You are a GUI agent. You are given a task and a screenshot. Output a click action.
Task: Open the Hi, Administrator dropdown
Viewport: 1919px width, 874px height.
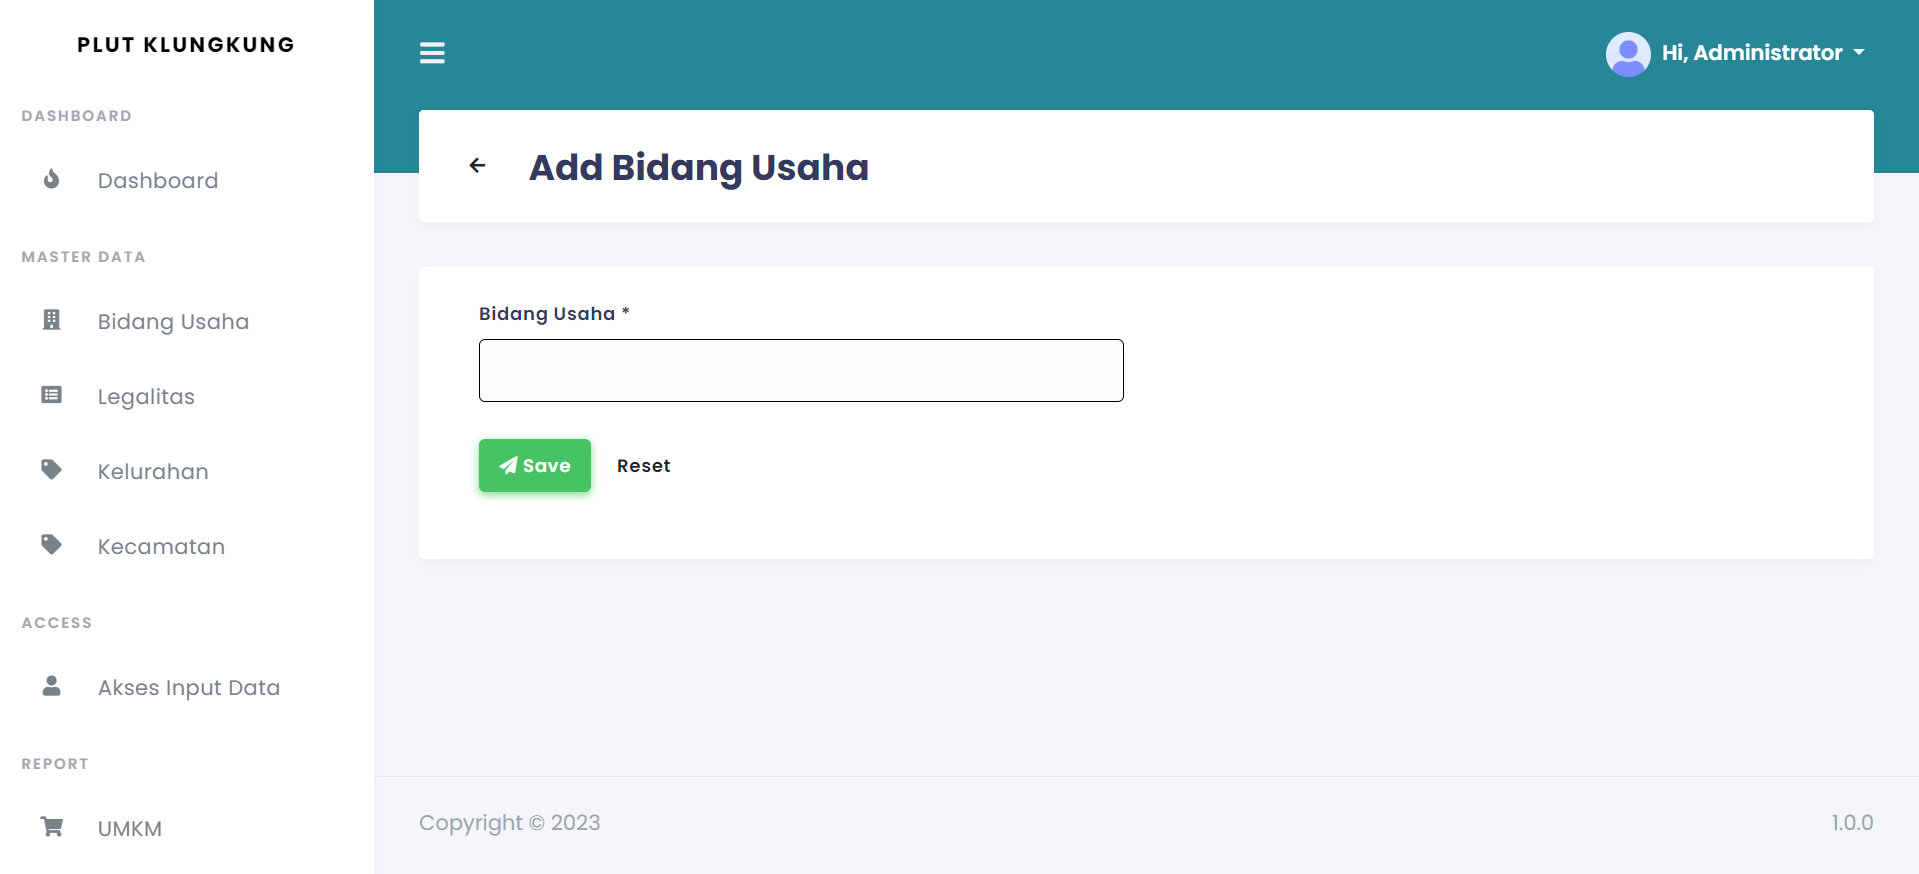pos(1752,53)
